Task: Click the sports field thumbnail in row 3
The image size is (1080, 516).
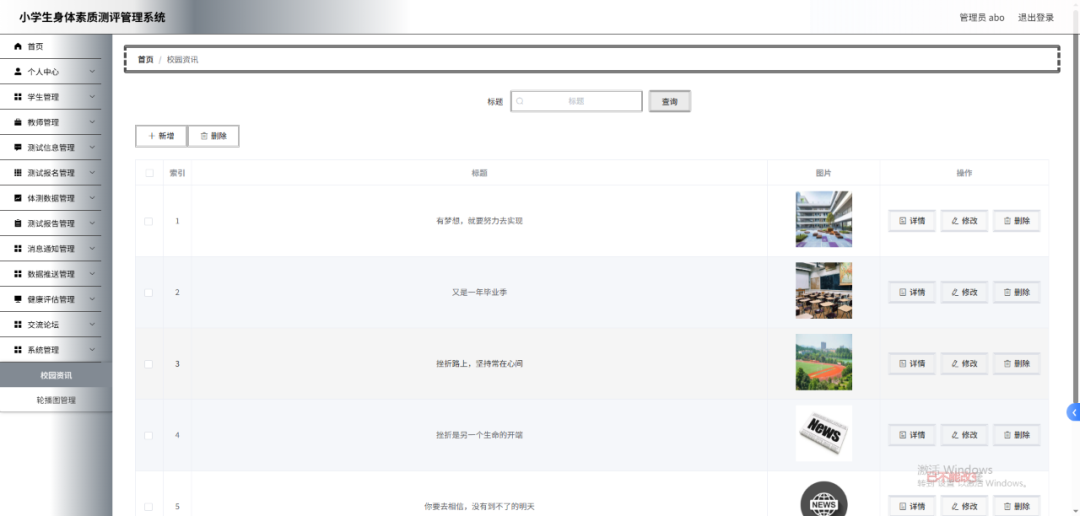Action: click(x=824, y=362)
